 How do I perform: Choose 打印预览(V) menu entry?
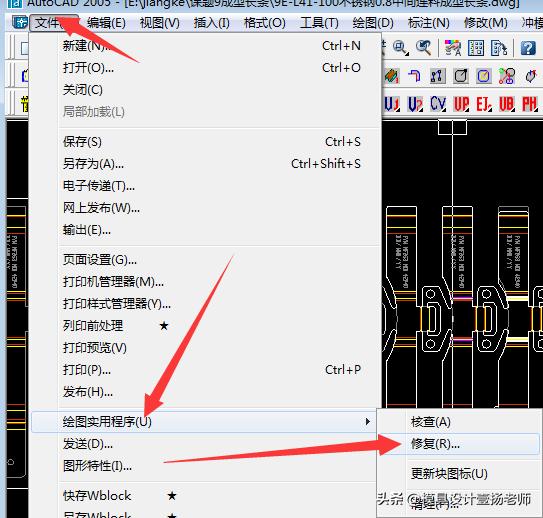[206, 348]
